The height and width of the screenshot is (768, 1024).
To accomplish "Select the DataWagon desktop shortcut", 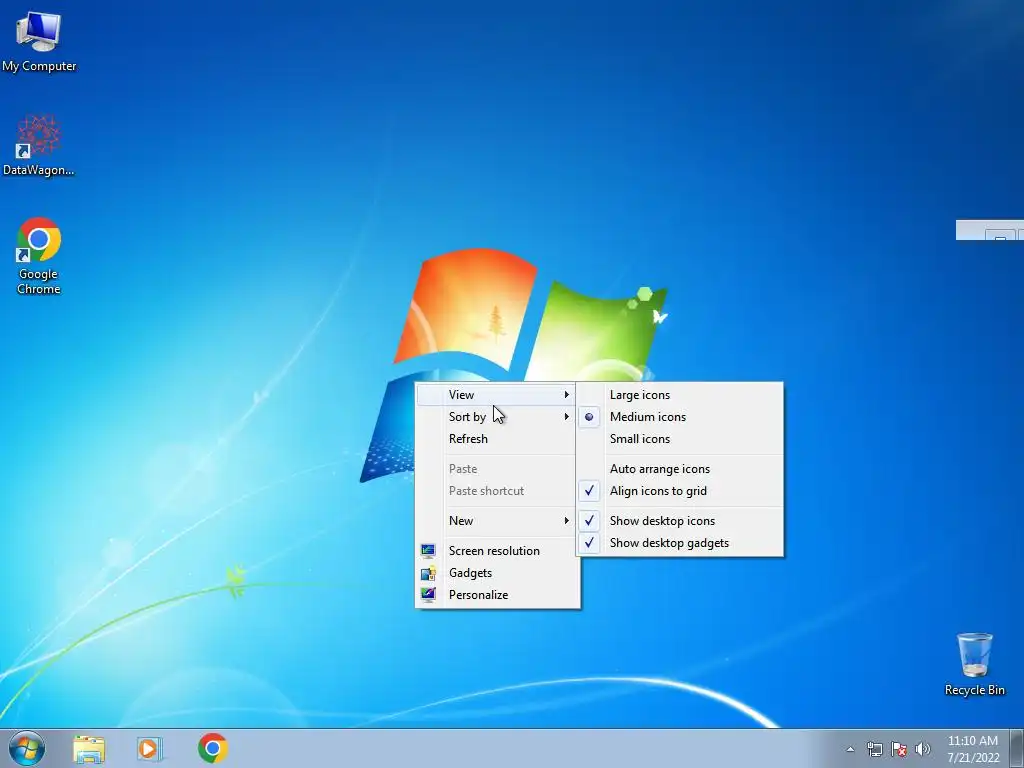I will (39, 145).
